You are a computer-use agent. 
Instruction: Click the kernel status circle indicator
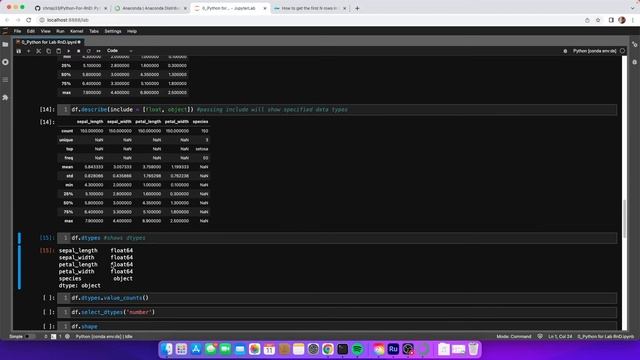[622, 51]
